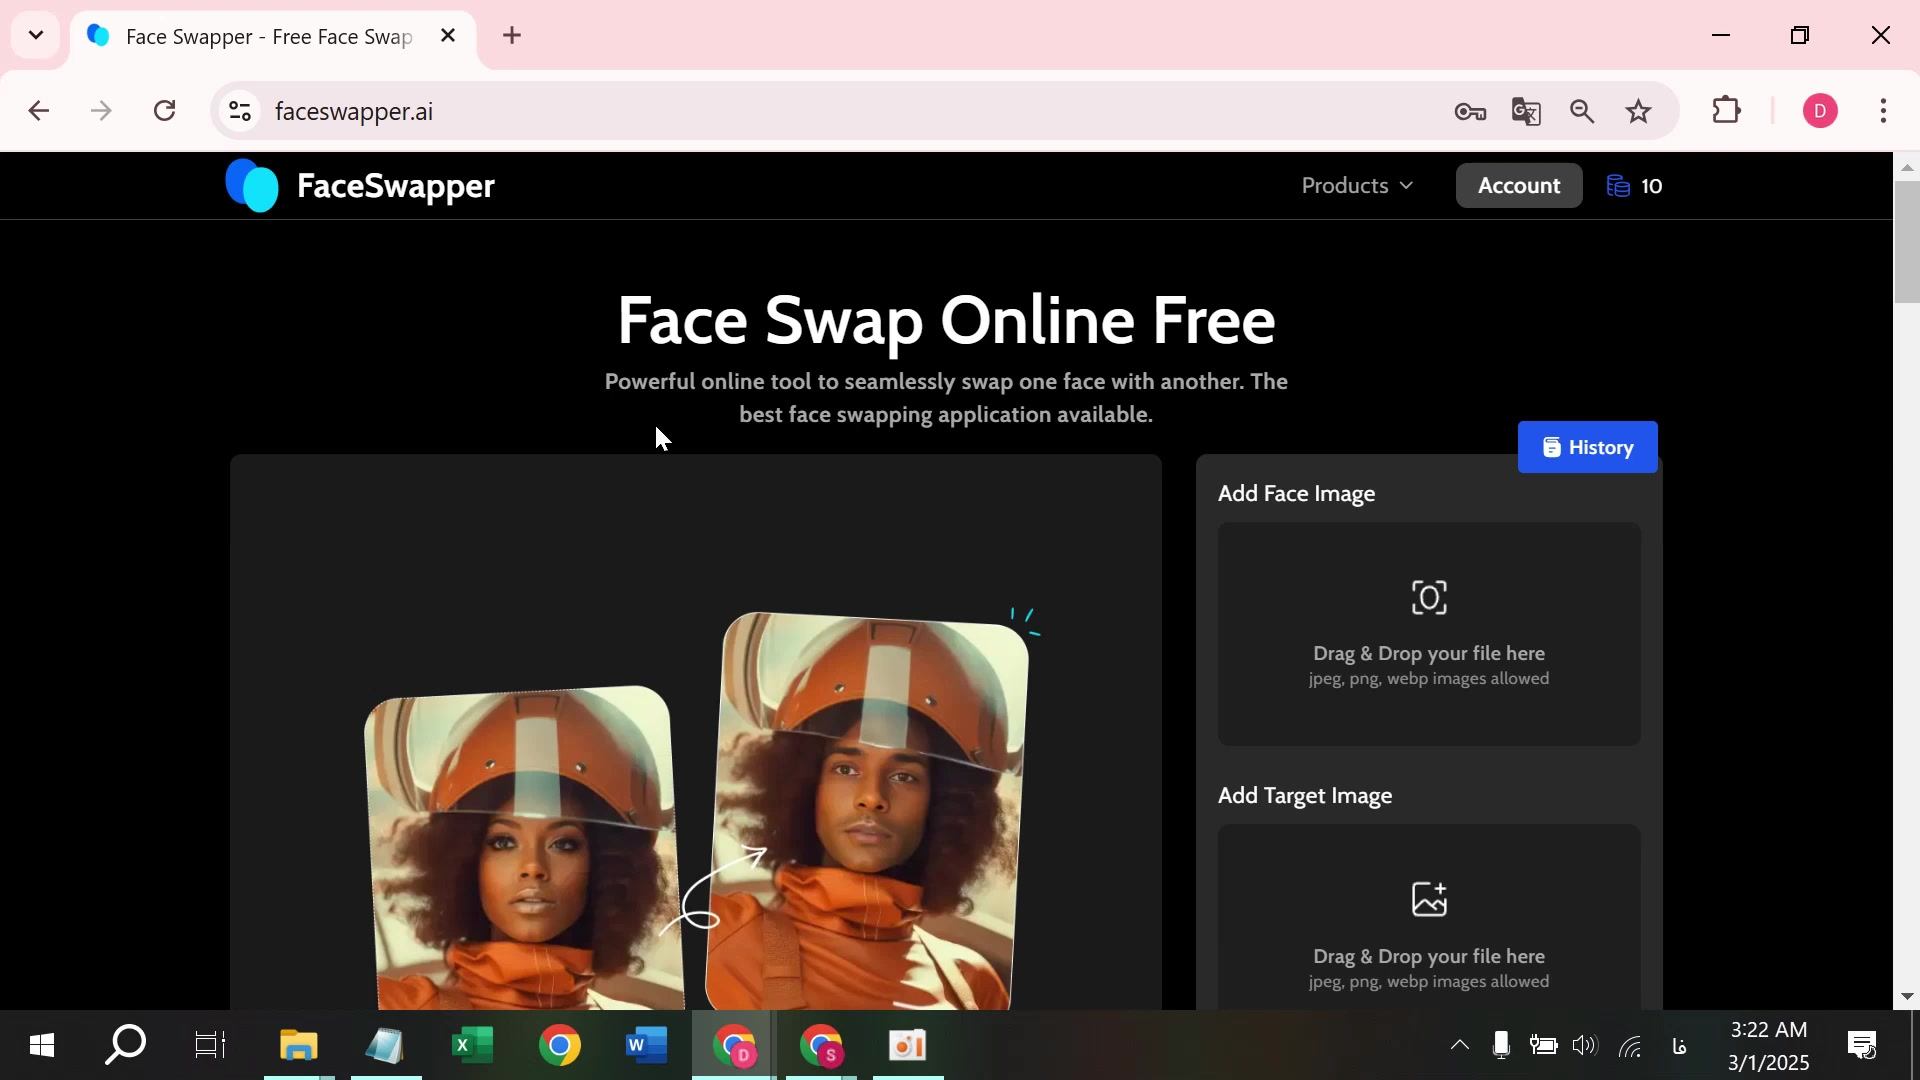Open a new browser tab
Image resolution: width=1920 pixels, height=1080 pixels.
[x=512, y=36]
